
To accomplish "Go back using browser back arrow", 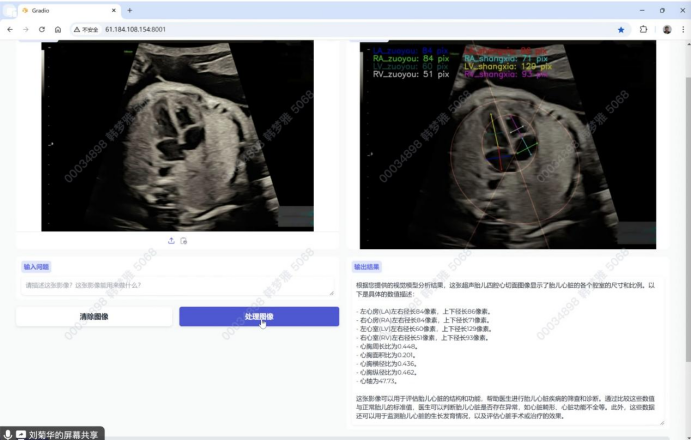I will click(11, 30).
